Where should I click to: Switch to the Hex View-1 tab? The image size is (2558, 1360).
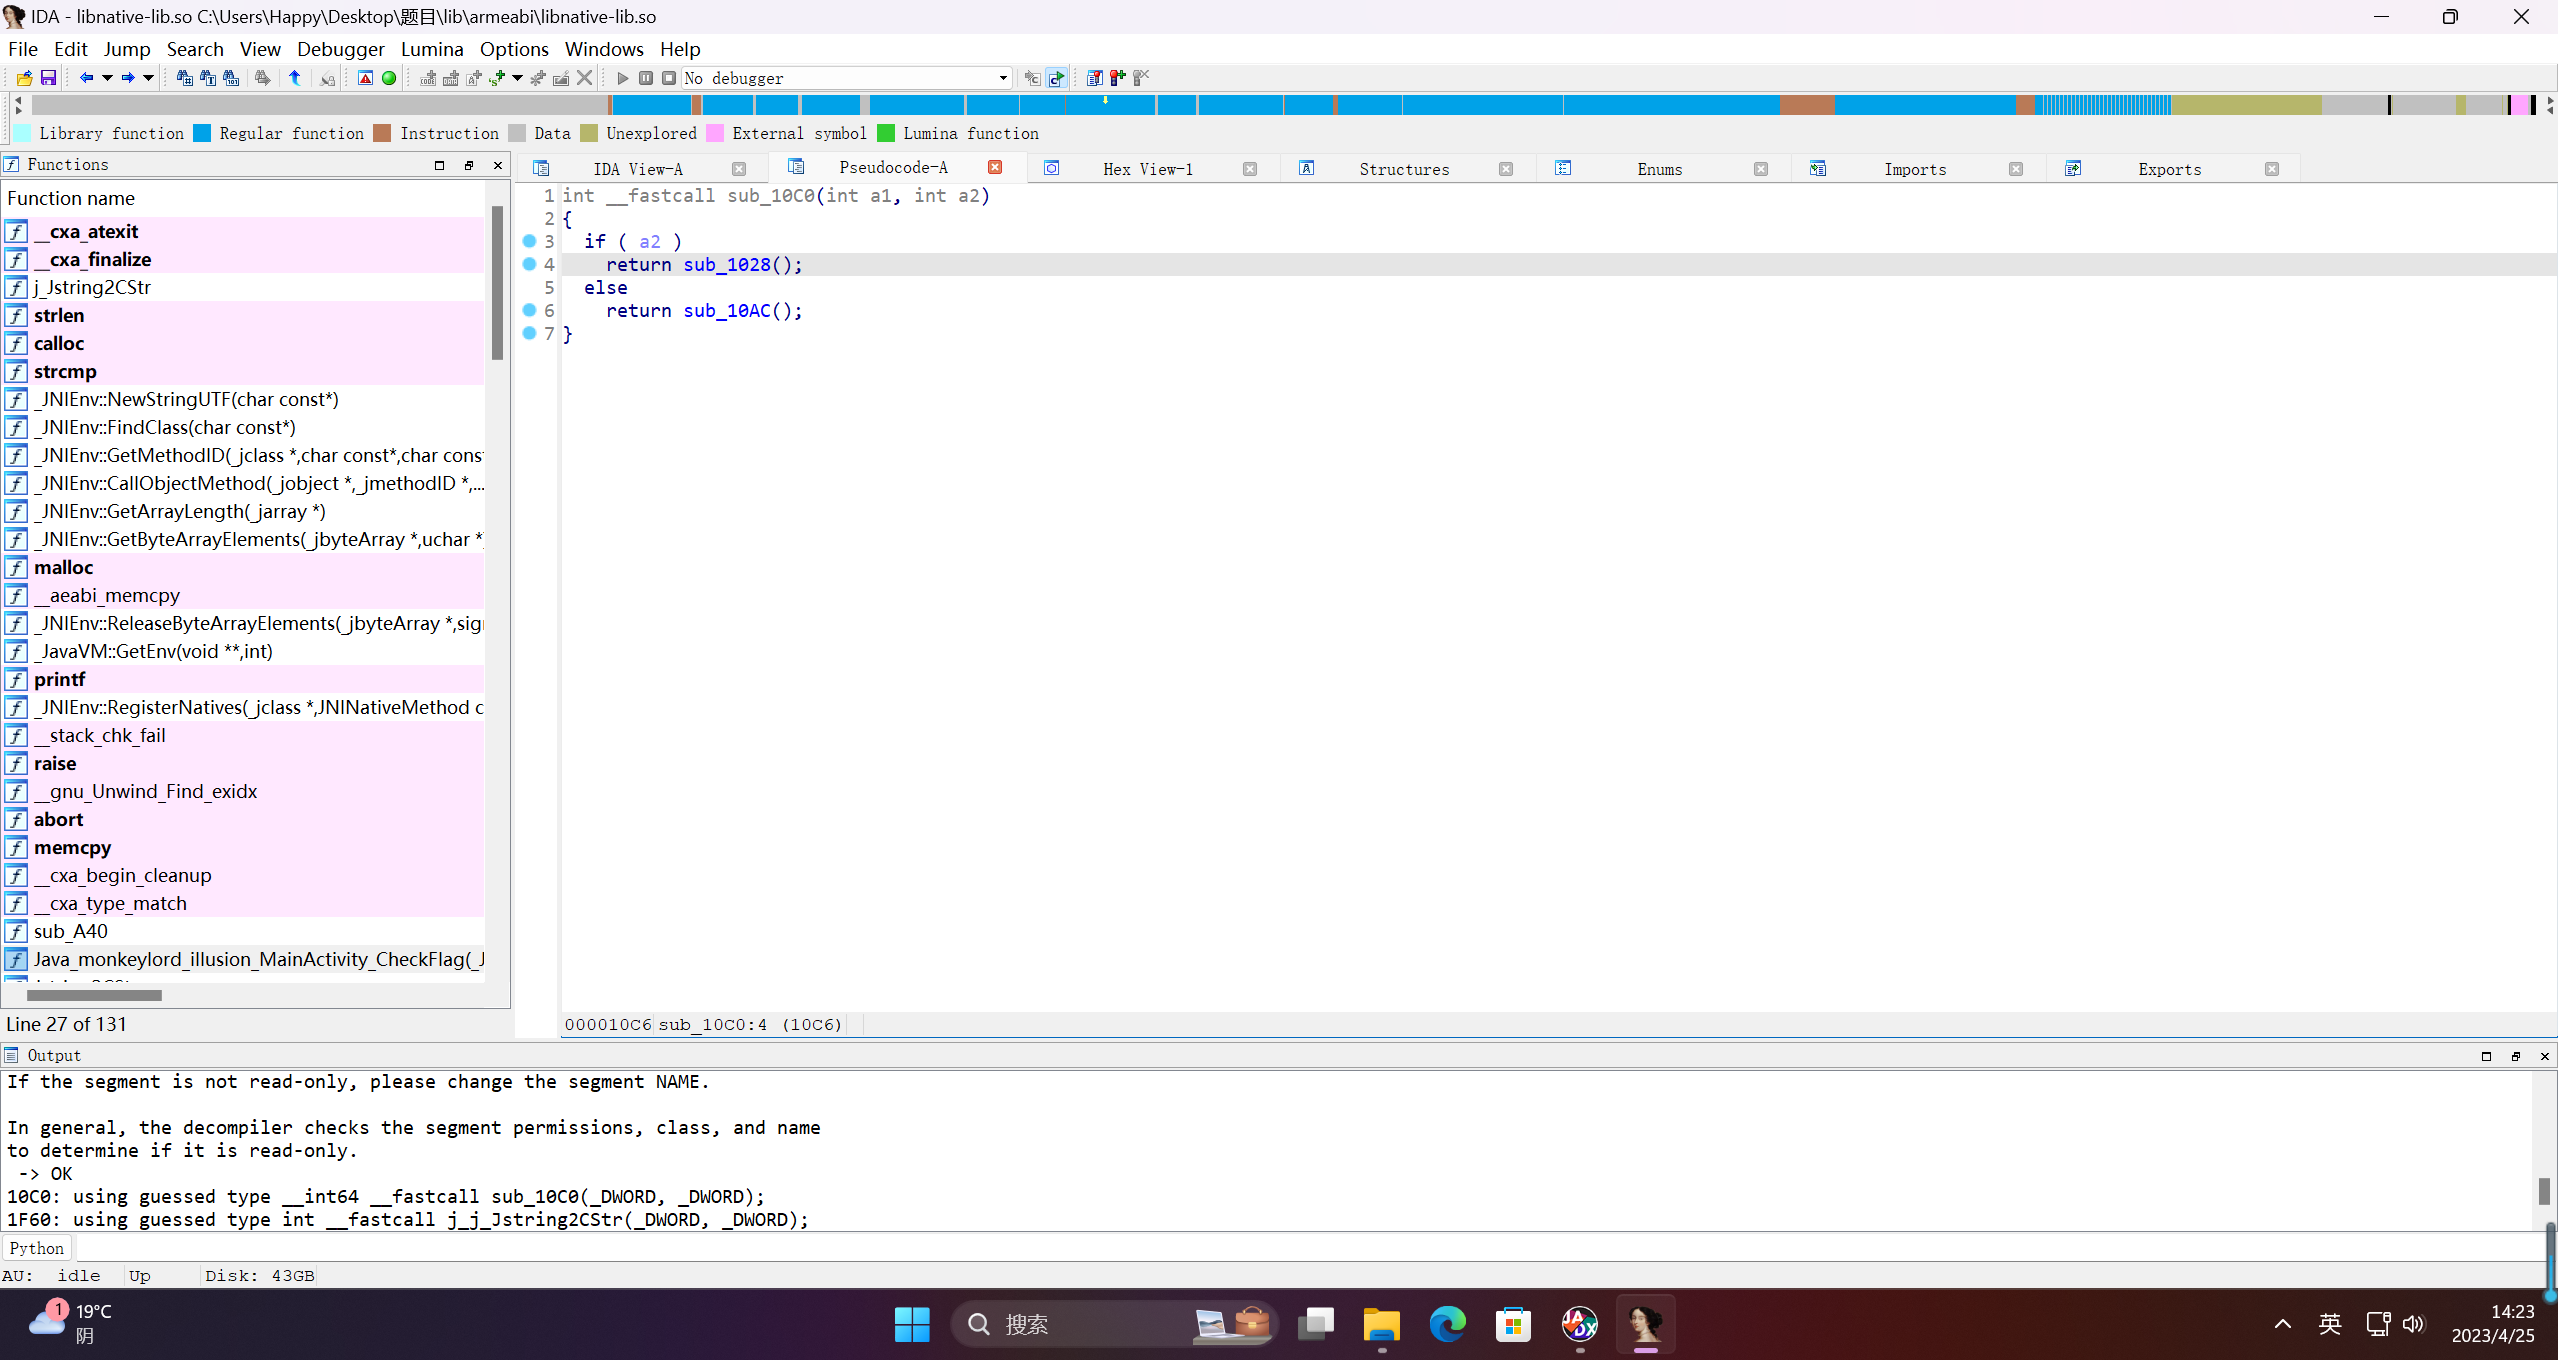1147,169
